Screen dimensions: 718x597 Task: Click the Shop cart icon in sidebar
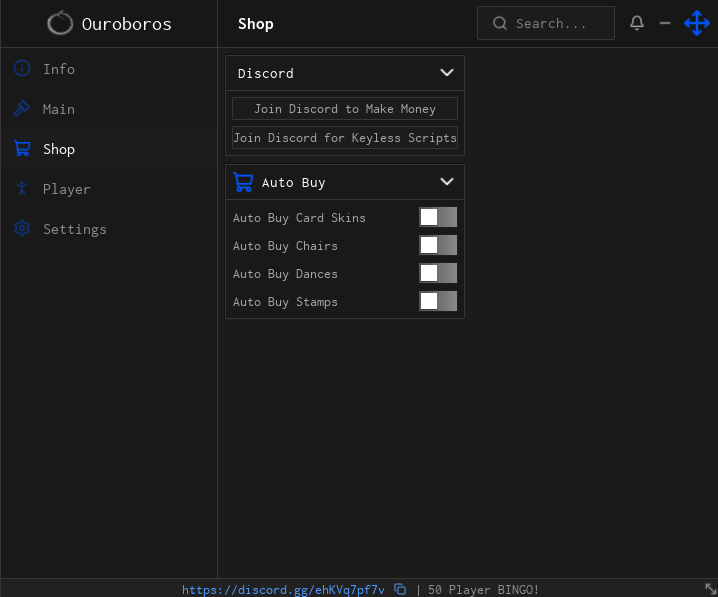tap(22, 148)
